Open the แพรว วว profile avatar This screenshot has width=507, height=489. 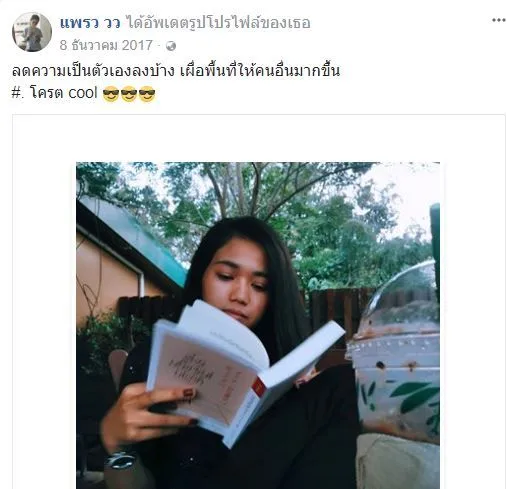32,32
